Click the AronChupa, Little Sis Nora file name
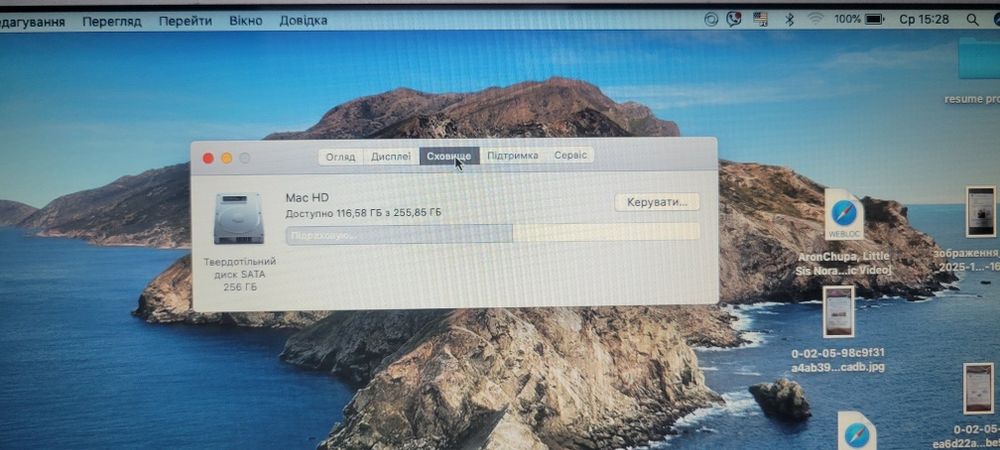Image resolution: width=1000 pixels, height=450 pixels. [842, 263]
